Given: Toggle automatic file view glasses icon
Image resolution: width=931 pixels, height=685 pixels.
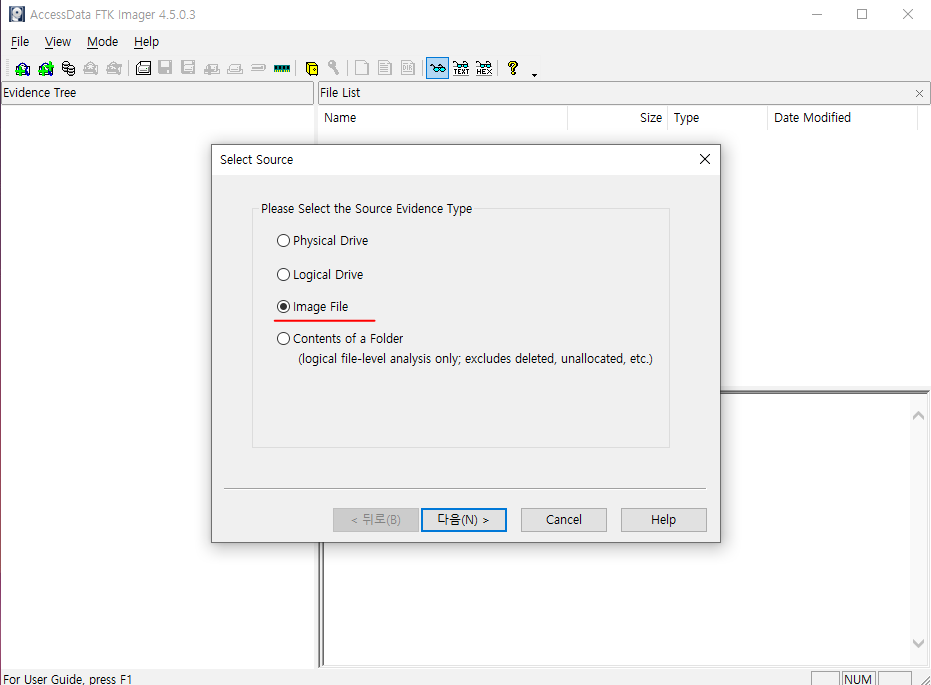Looking at the screenshot, I should (438, 68).
